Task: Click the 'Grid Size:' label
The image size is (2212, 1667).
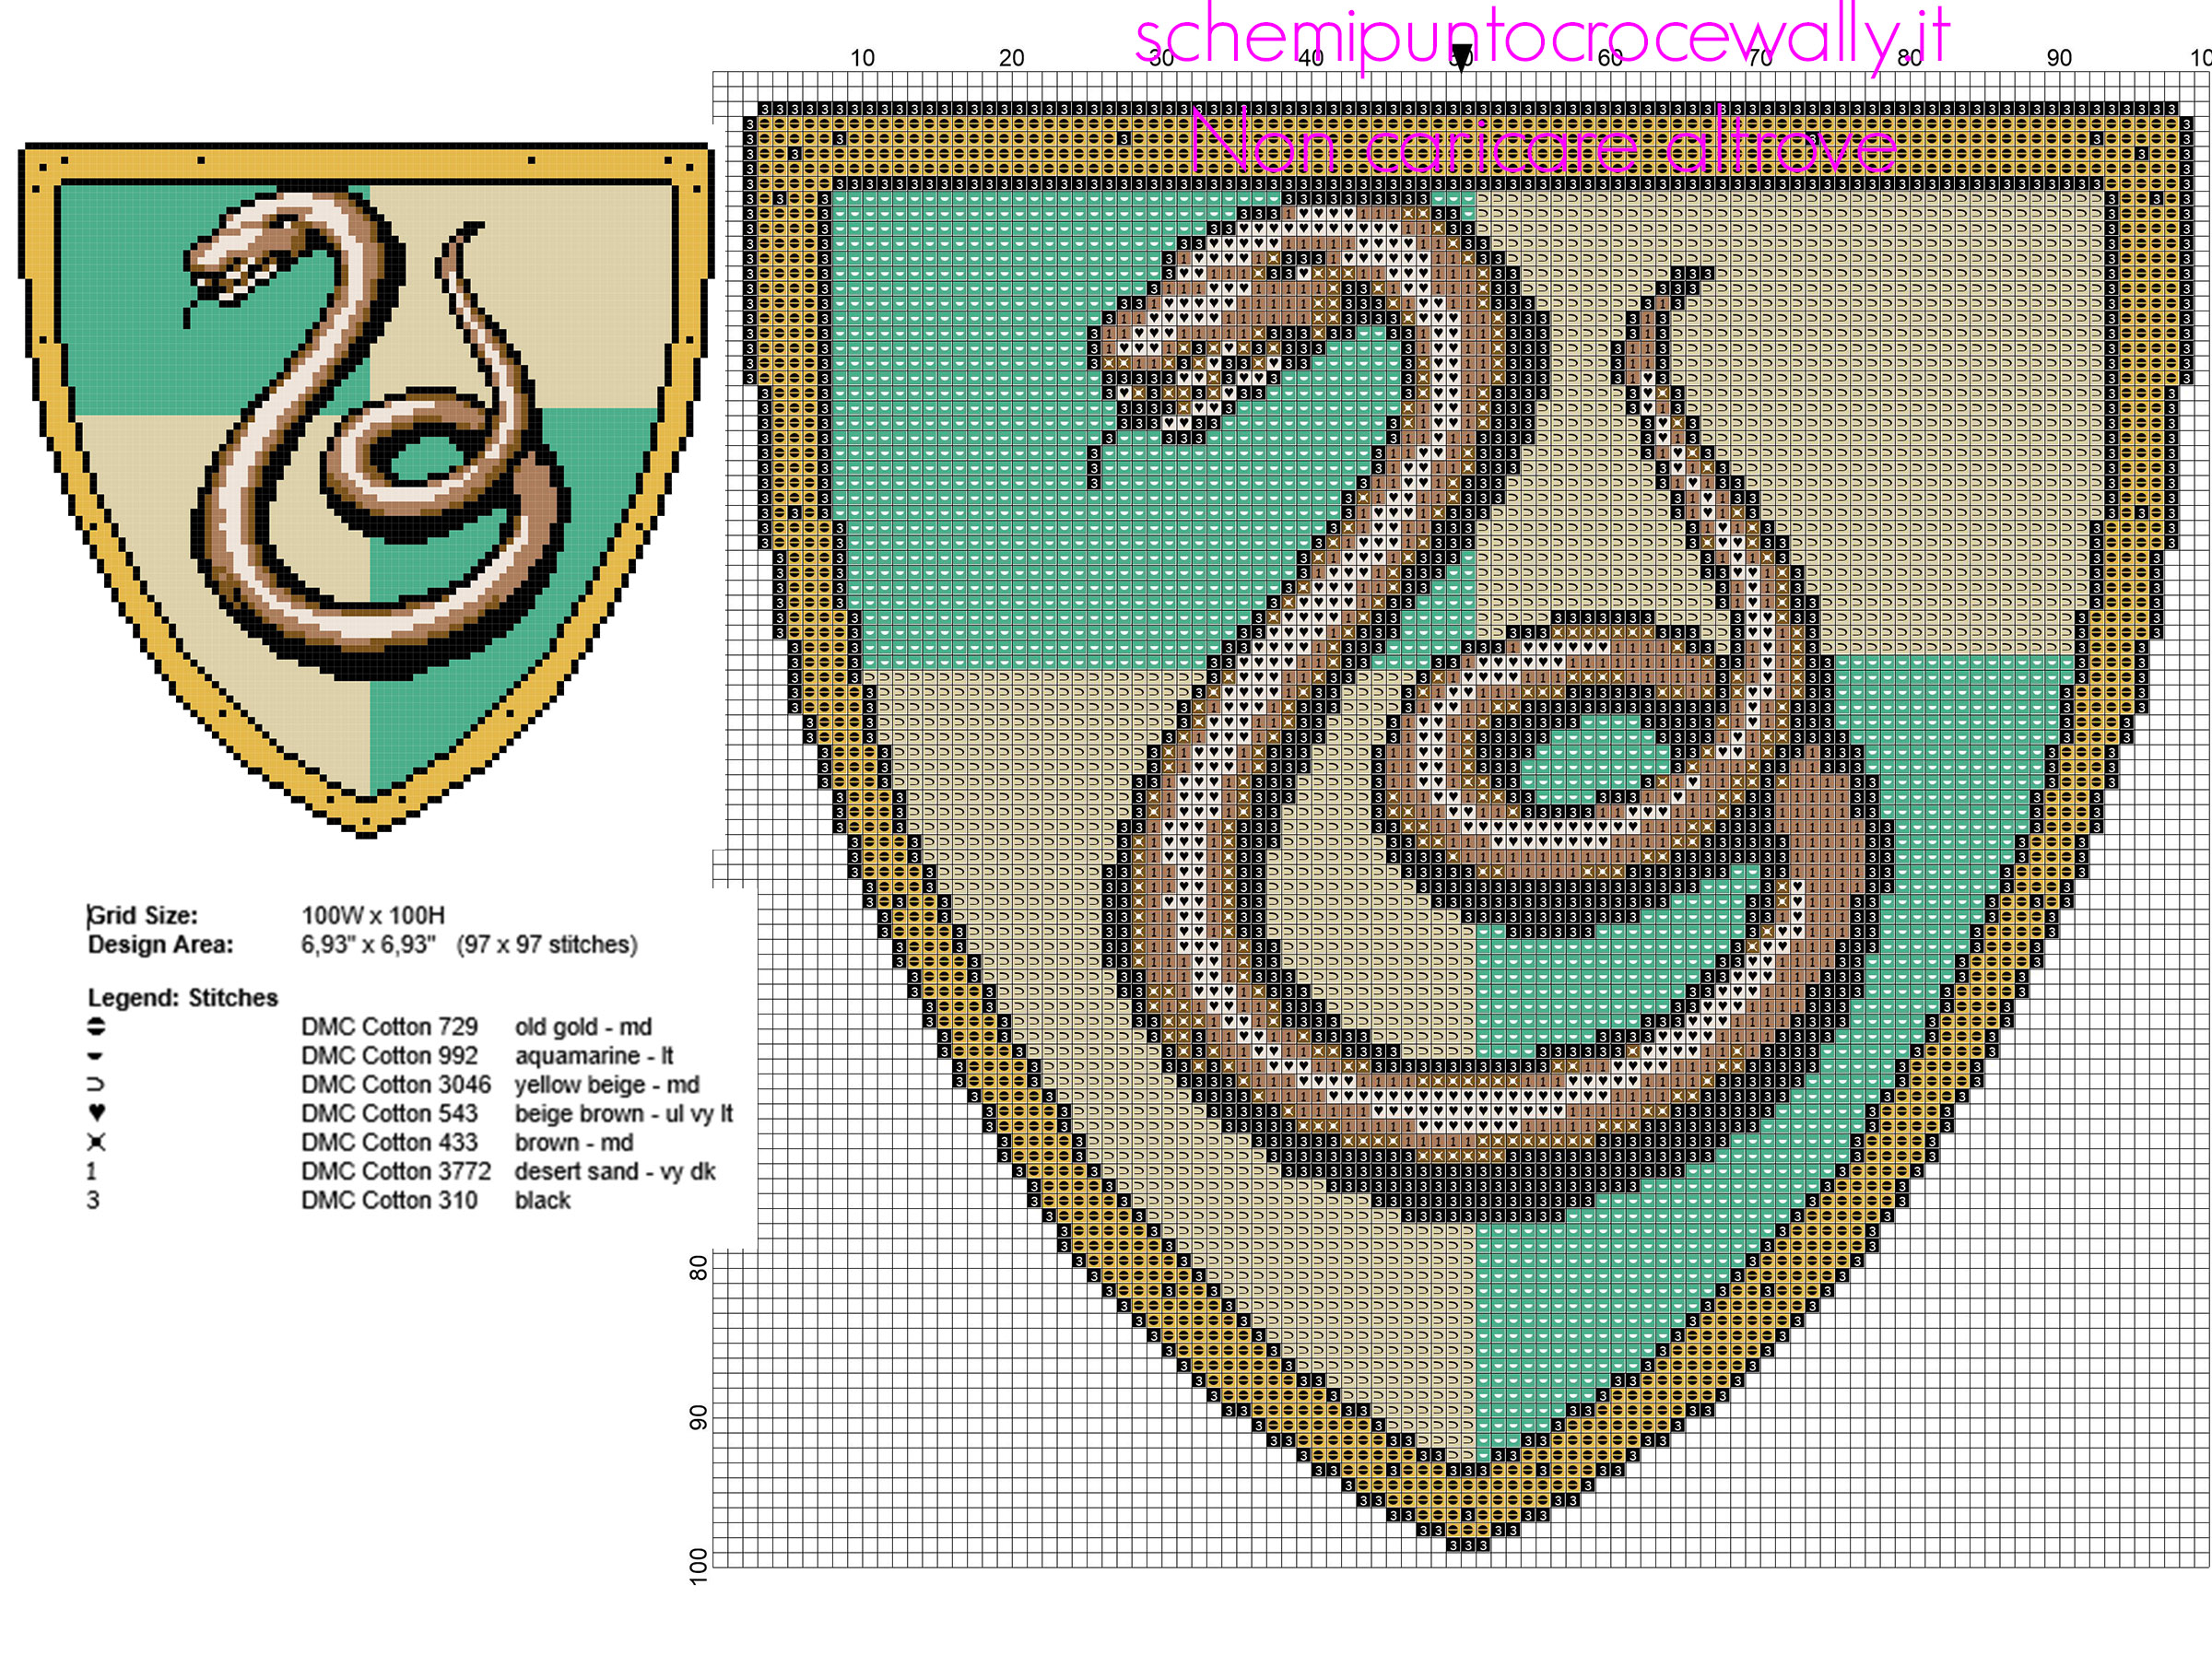Action: pyautogui.click(x=143, y=915)
